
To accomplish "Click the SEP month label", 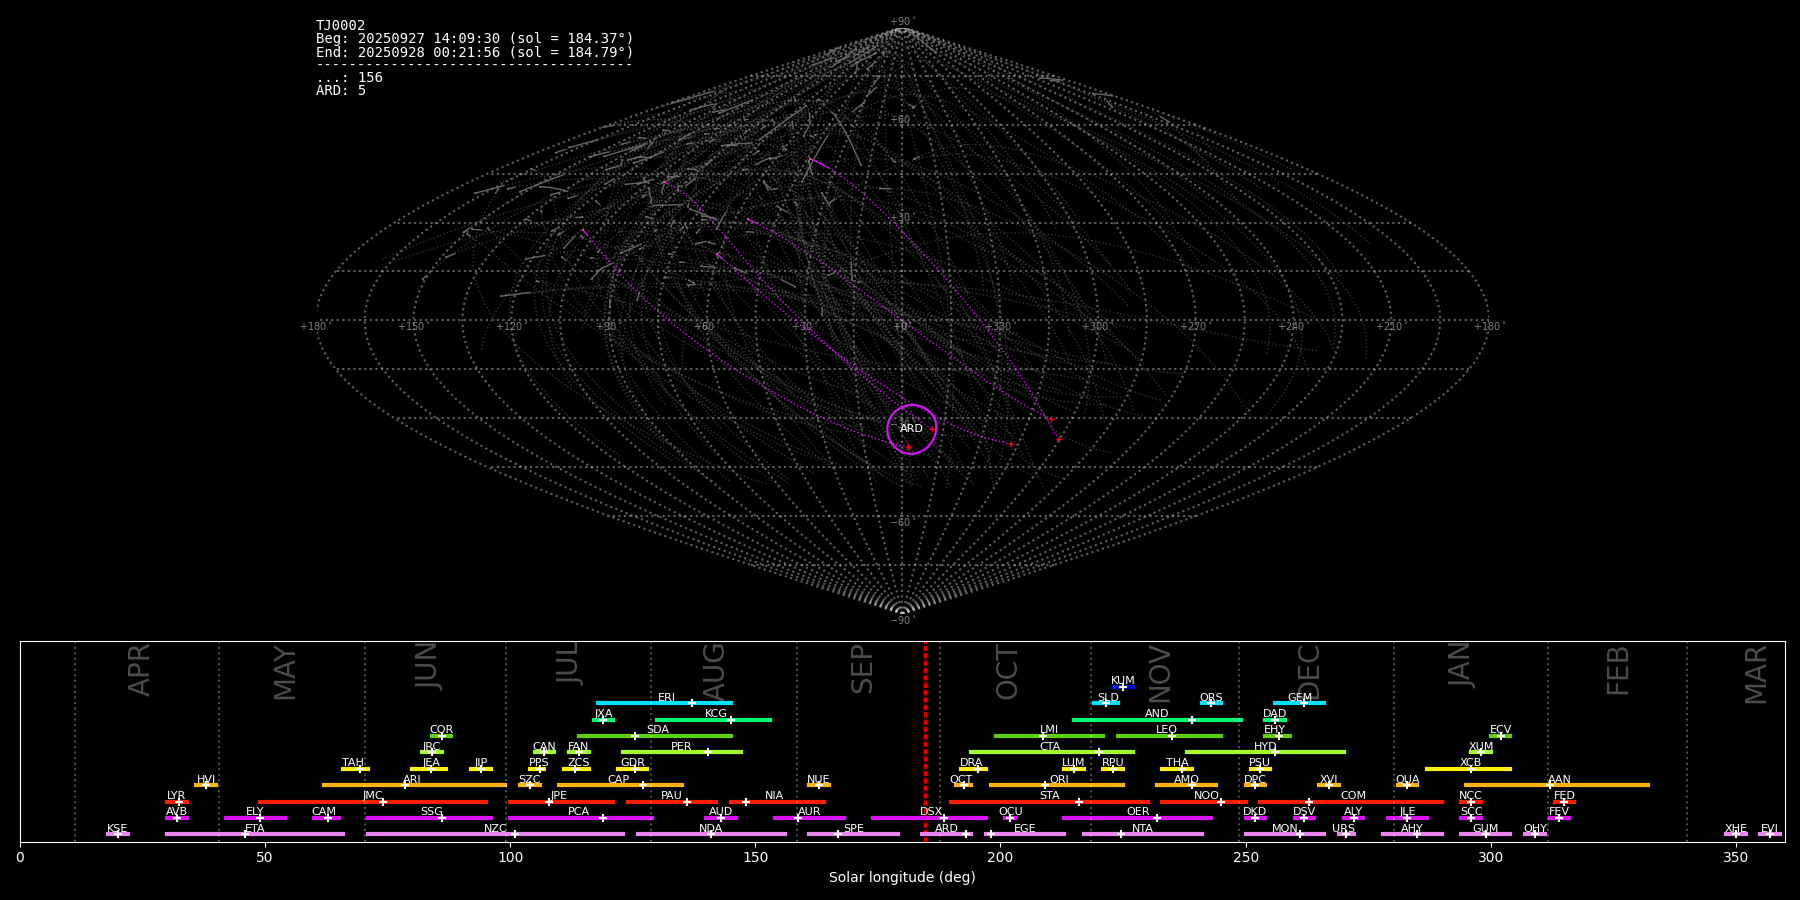I will coord(862,669).
